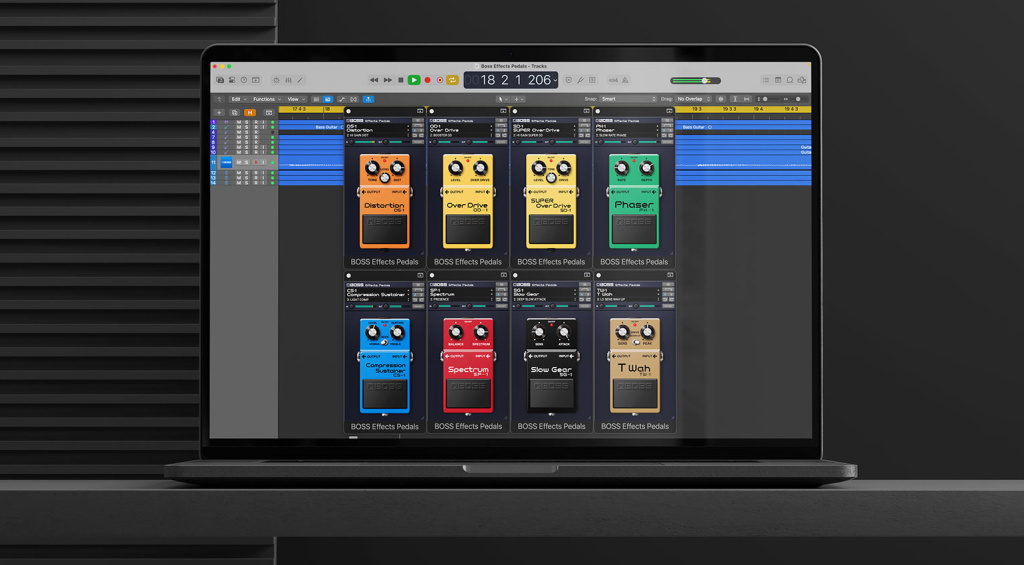Viewport: 1024px width, 565px height.
Task: Mute track 11 with M button
Action: [238, 162]
